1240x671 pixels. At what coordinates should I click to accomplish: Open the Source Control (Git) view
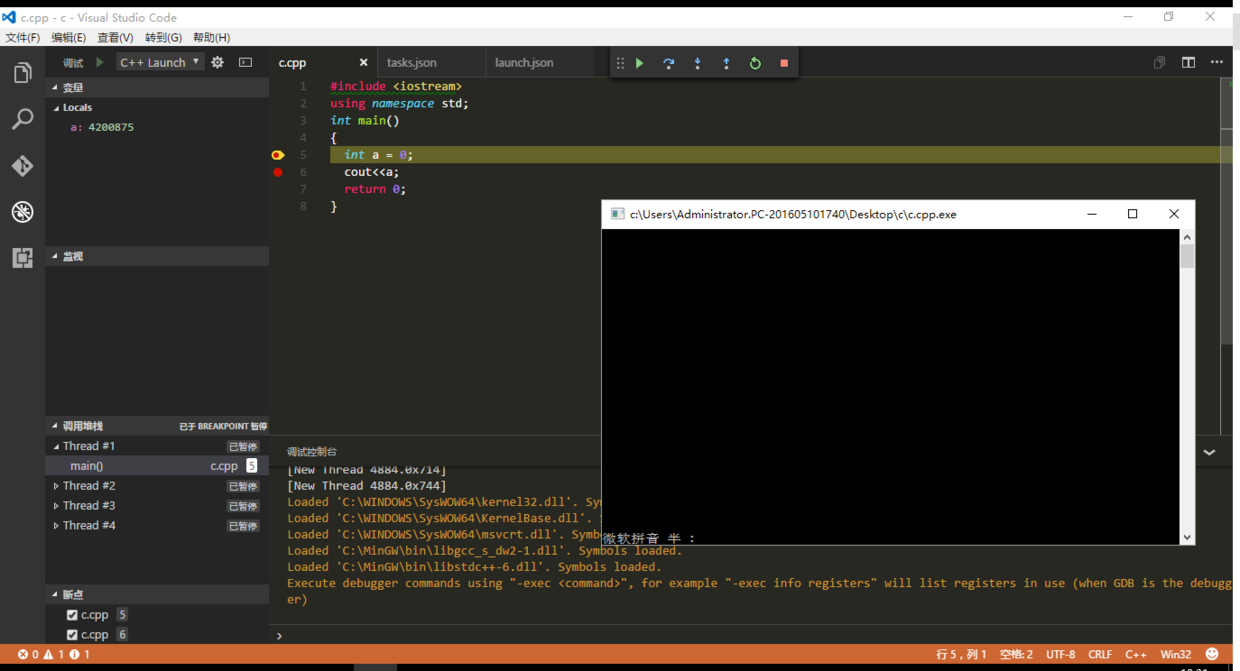coord(22,165)
